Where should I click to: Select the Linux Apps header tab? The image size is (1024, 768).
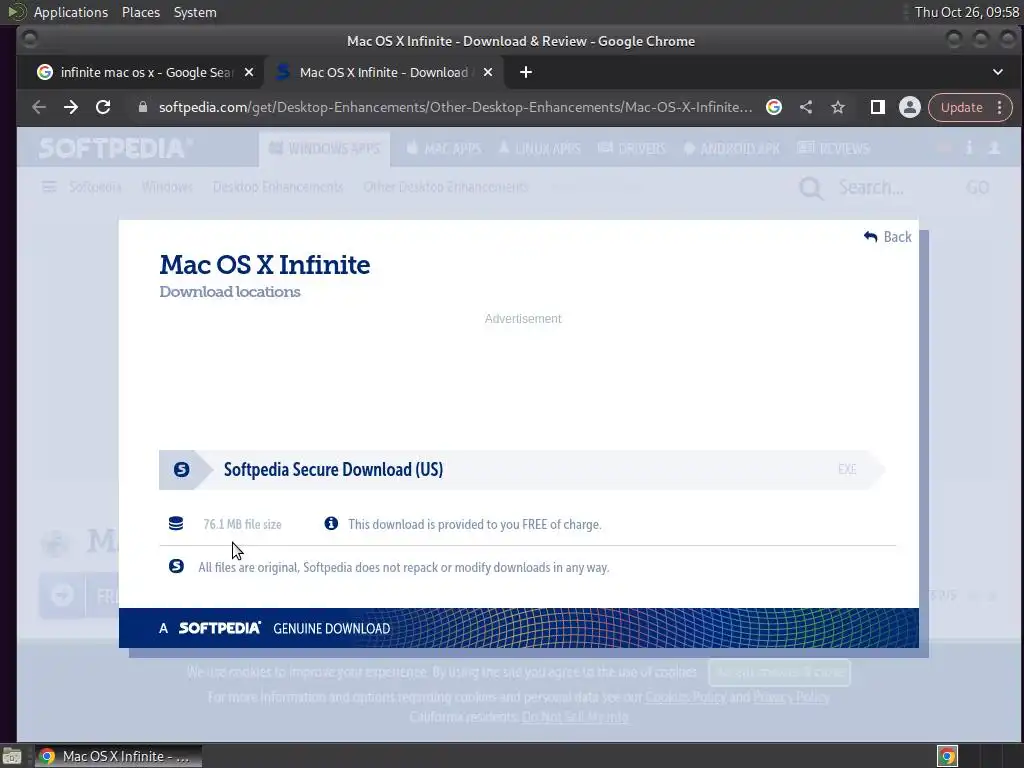point(539,148)
